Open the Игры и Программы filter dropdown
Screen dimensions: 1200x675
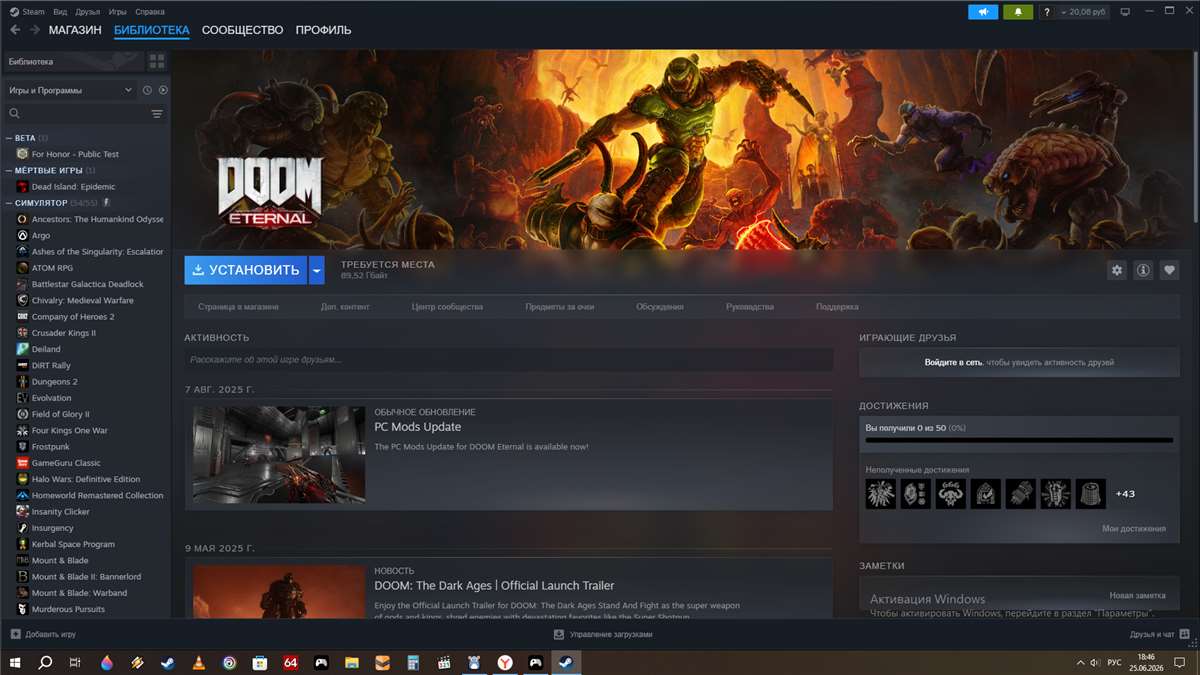pyautogui.click(x=70, y=90)
